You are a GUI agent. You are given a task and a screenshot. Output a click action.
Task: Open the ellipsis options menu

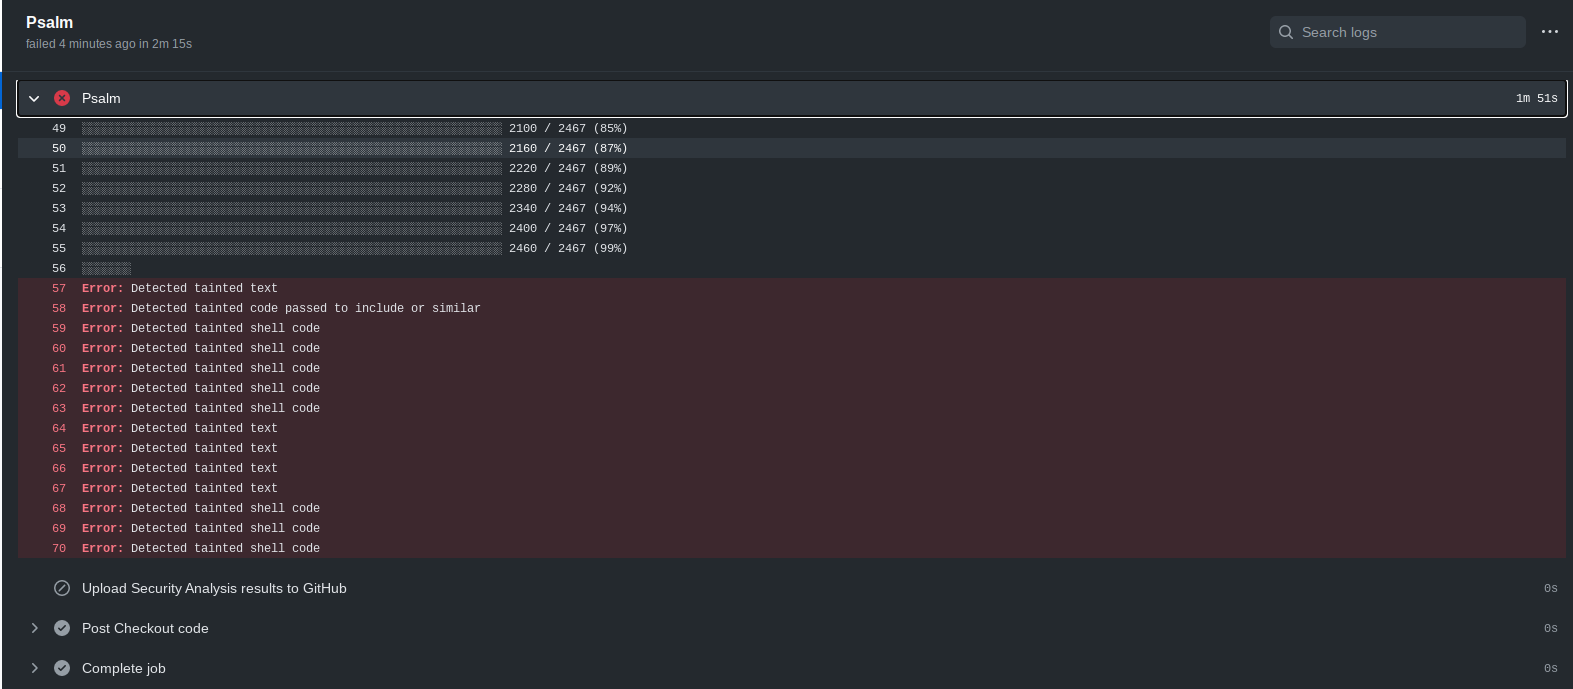(1549, 32)
